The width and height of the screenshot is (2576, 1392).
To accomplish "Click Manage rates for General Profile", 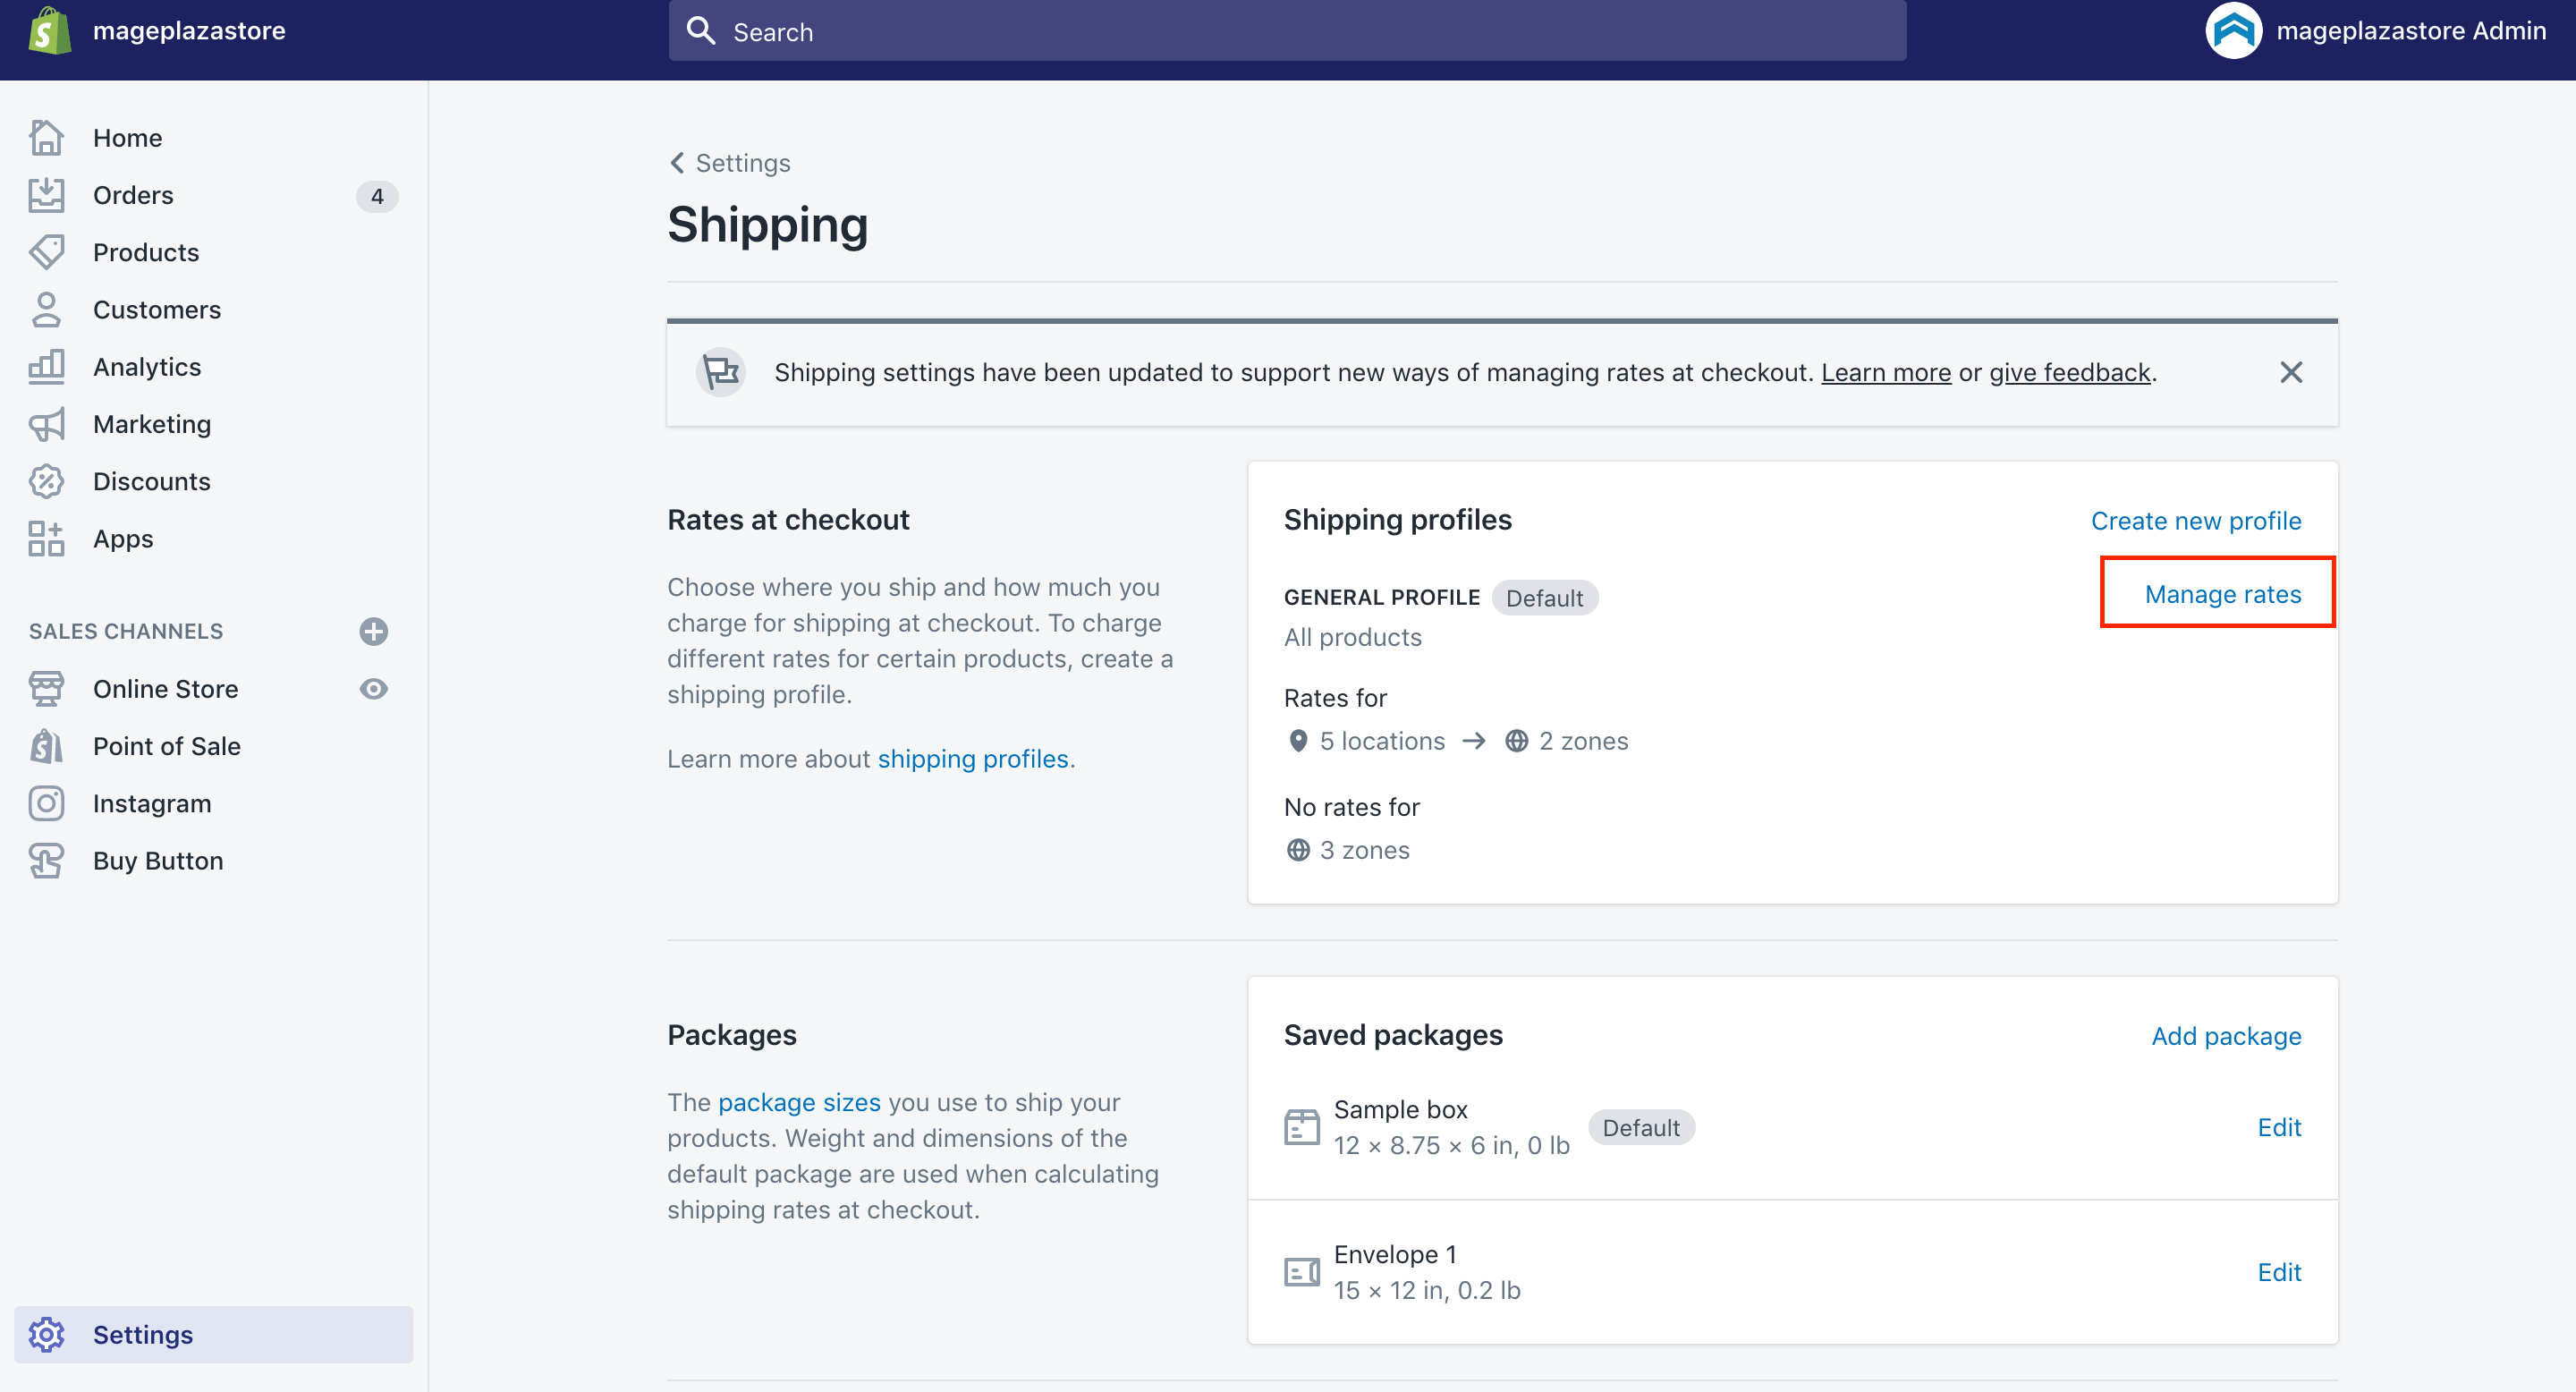I will [2222, 592].
